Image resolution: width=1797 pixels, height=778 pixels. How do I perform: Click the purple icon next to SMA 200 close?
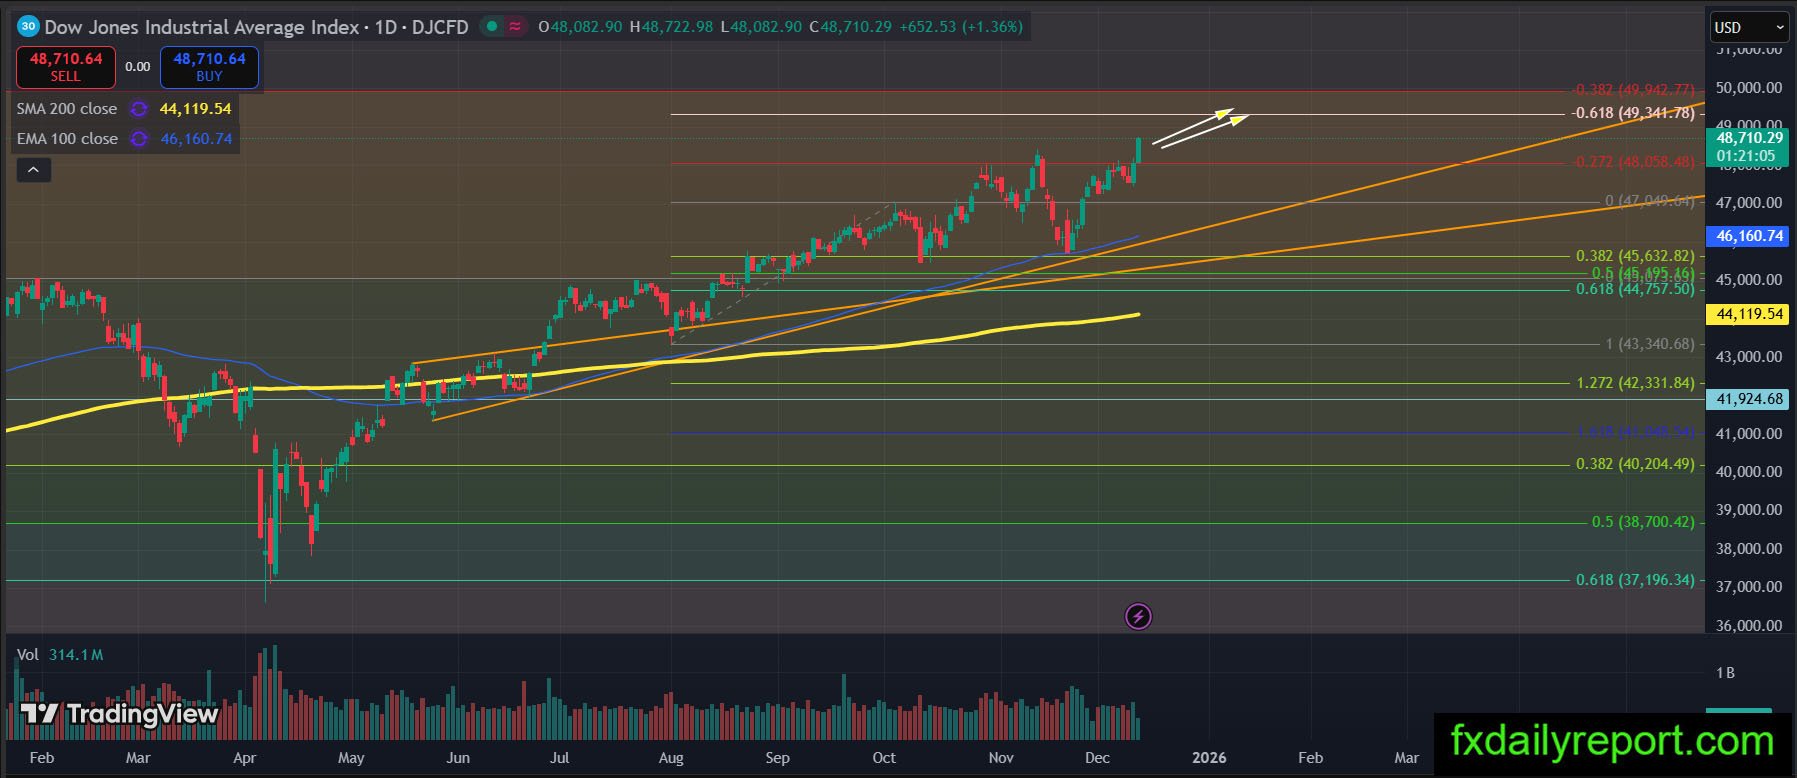click(139, 109)
